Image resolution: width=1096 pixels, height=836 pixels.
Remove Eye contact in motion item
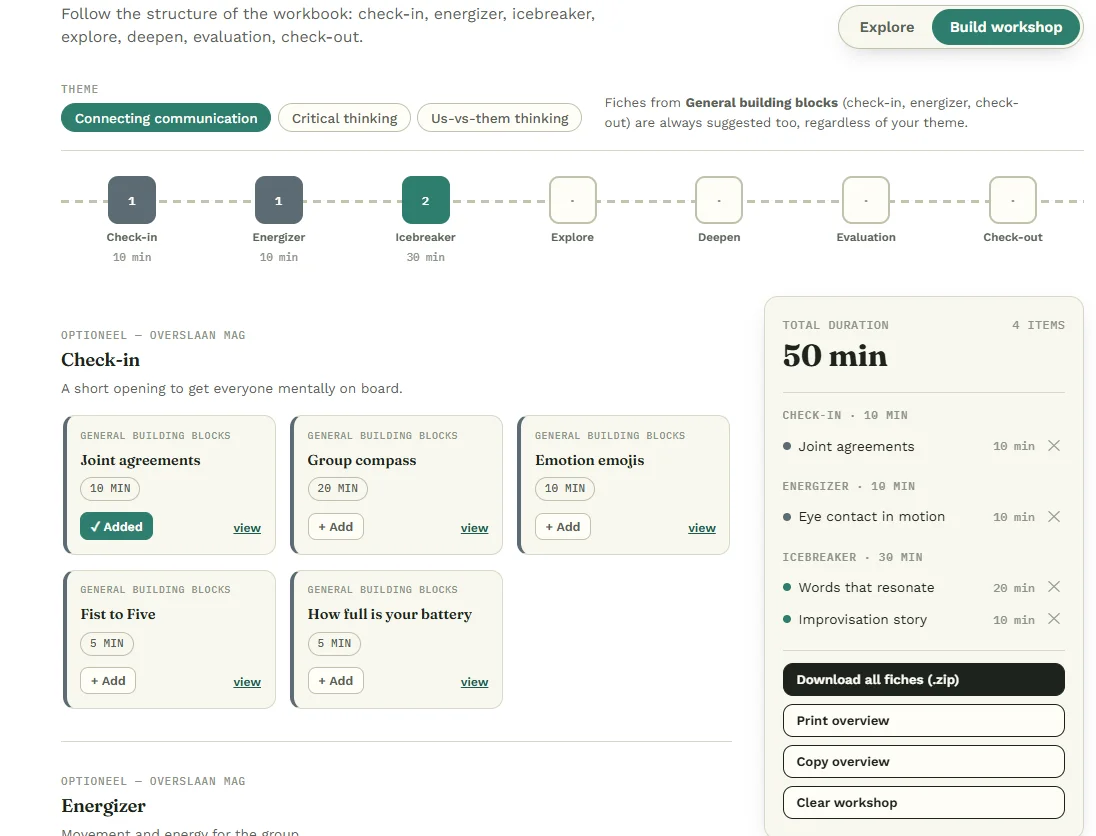coord(1054,517)
